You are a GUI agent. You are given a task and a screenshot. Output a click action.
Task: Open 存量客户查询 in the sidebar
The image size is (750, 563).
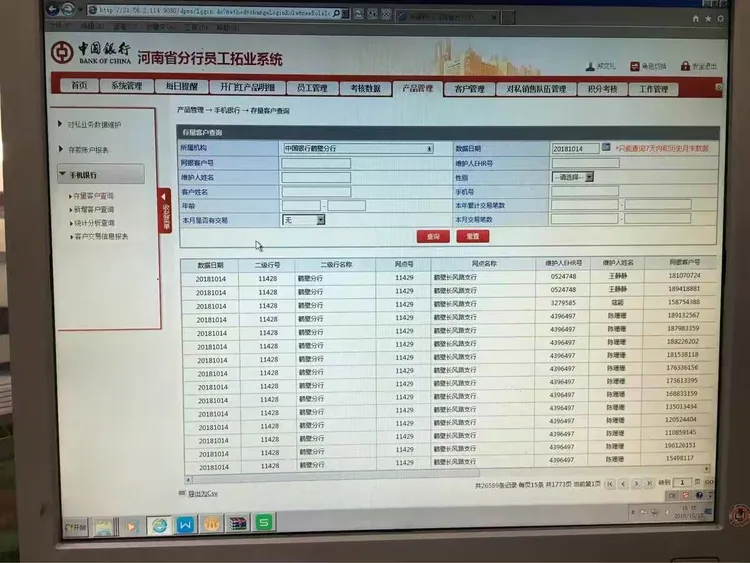(92, 196)
